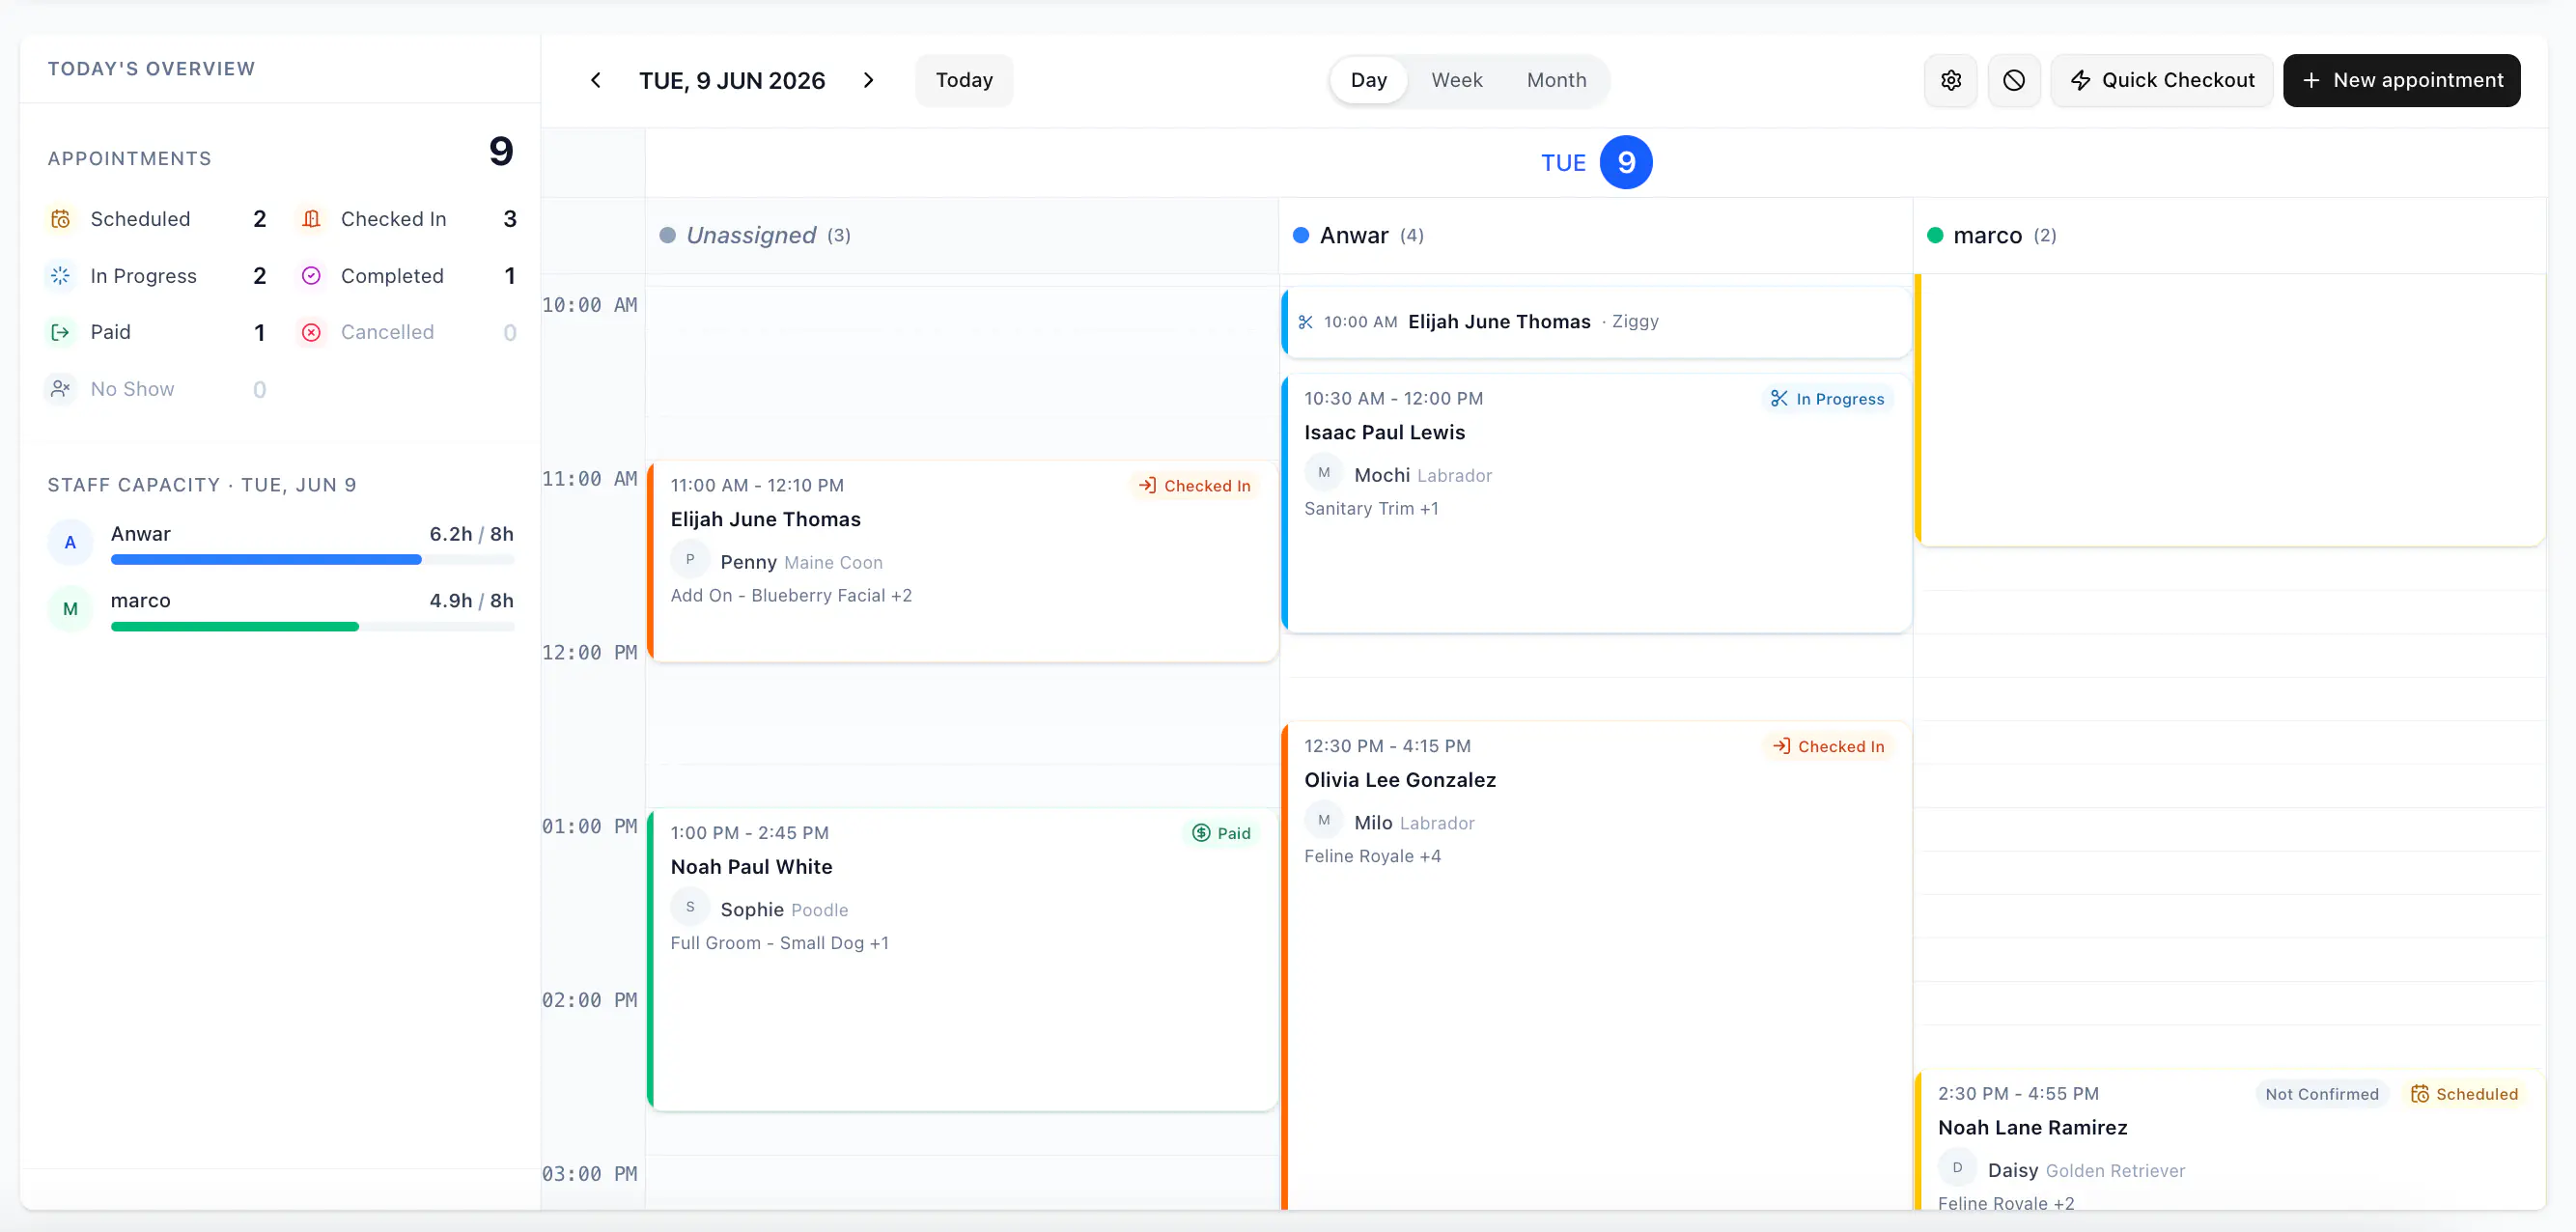Click client name Noah Paul White
The height and width of the screenshot is (1232, 2576).
coord(751,868)
